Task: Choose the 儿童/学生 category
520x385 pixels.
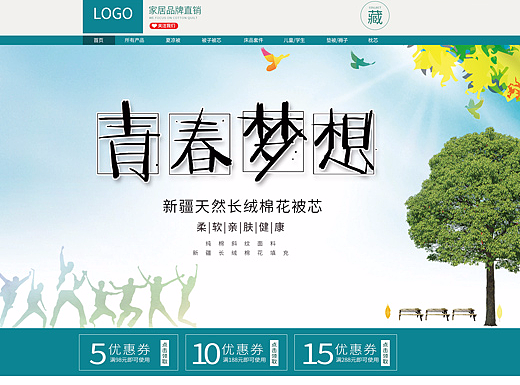Action: pos(294,40)
